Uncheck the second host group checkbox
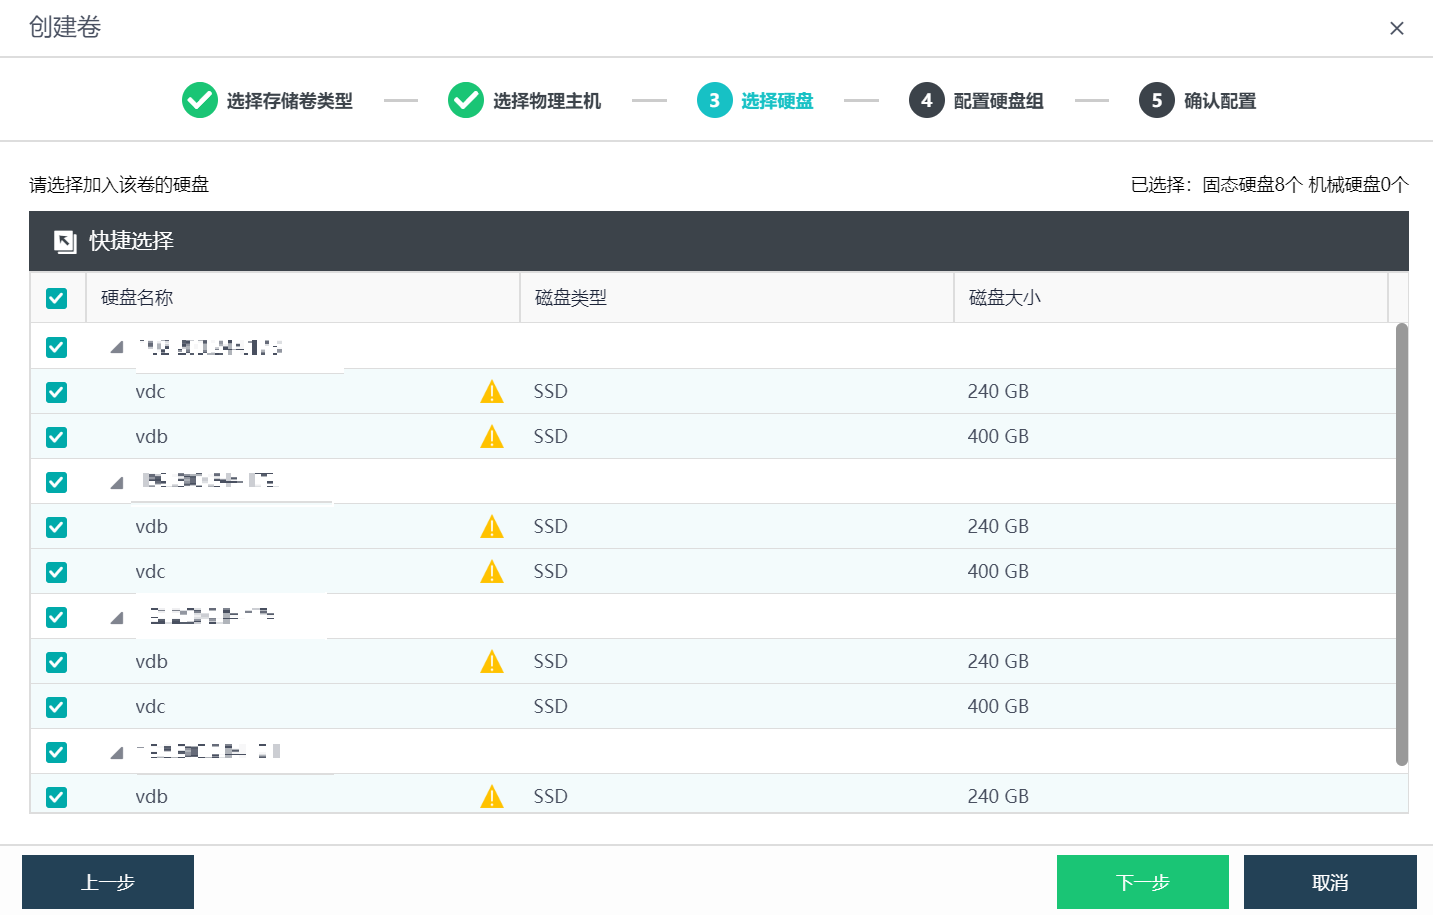This screenshot has width=1433, height=915. [x=57, y=482]
